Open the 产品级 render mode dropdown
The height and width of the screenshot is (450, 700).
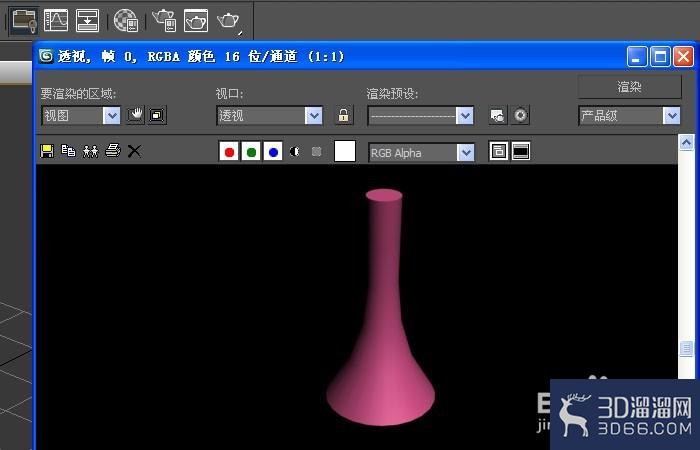point(629,116)
